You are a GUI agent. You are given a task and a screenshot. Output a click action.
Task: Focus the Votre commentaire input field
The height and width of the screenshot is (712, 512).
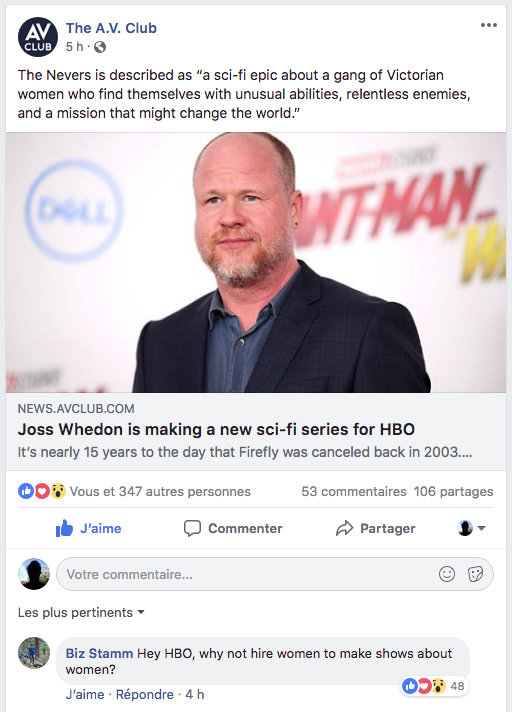[x=275, y=574]
